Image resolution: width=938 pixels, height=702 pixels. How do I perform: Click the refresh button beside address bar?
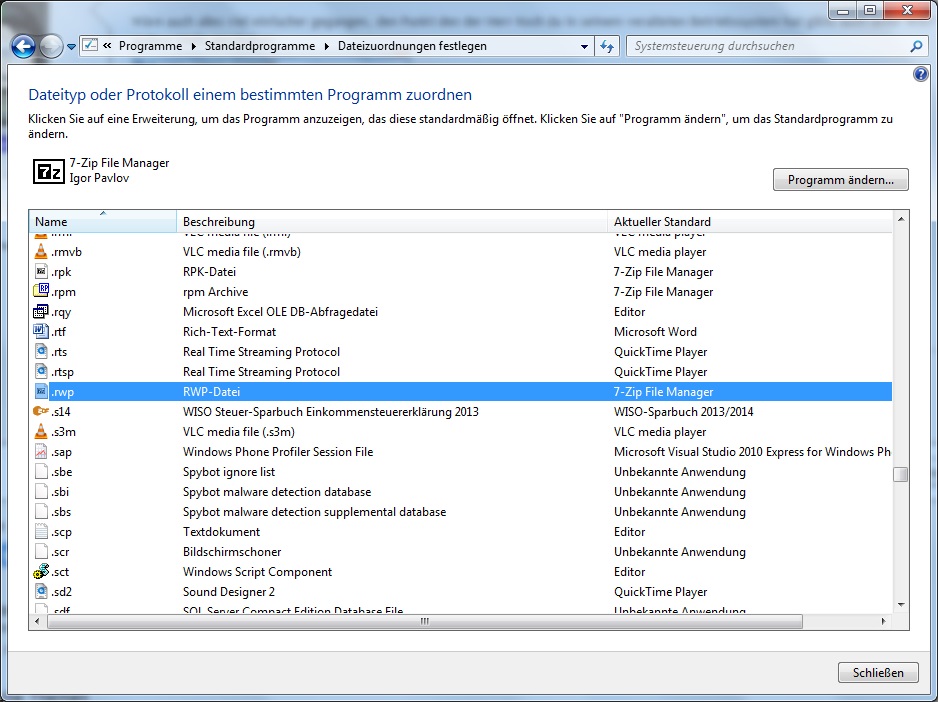click(607, 46)
